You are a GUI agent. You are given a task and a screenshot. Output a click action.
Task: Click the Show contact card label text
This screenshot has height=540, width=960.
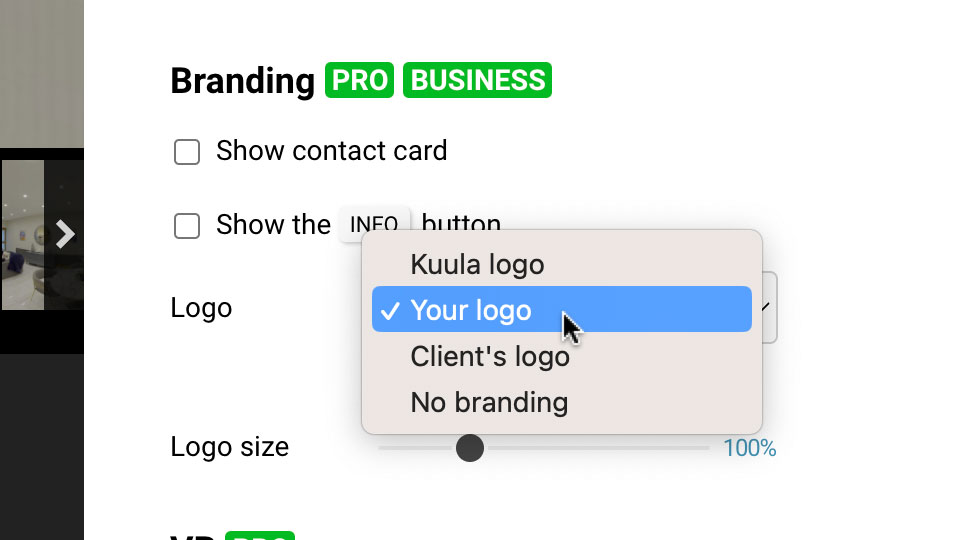tap(331, 151)
